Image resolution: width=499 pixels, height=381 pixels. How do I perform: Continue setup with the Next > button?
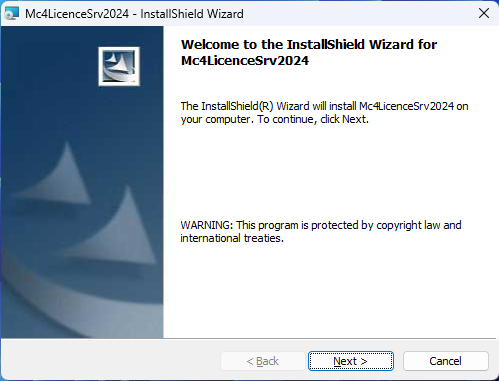351,361
